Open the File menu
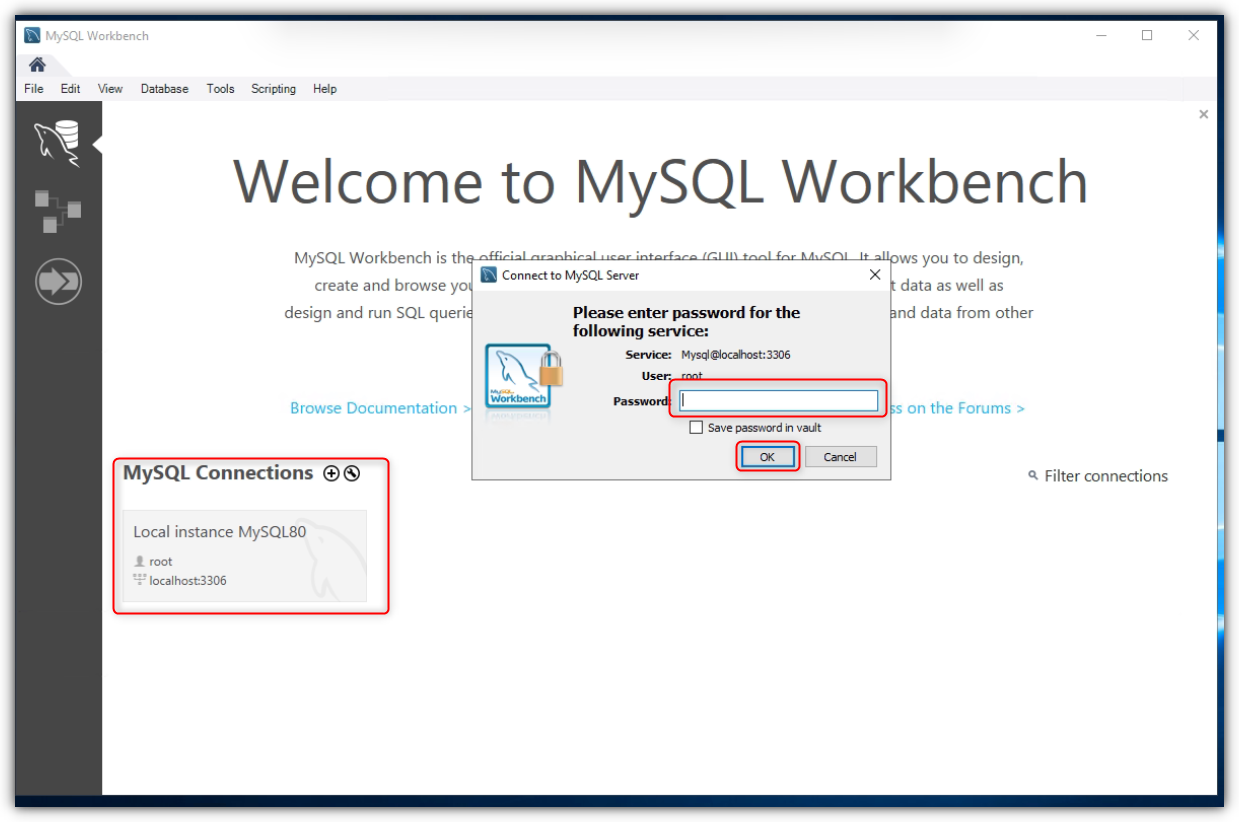The height and width of the screenshot is (822, 1239). [x=34, y=89]
